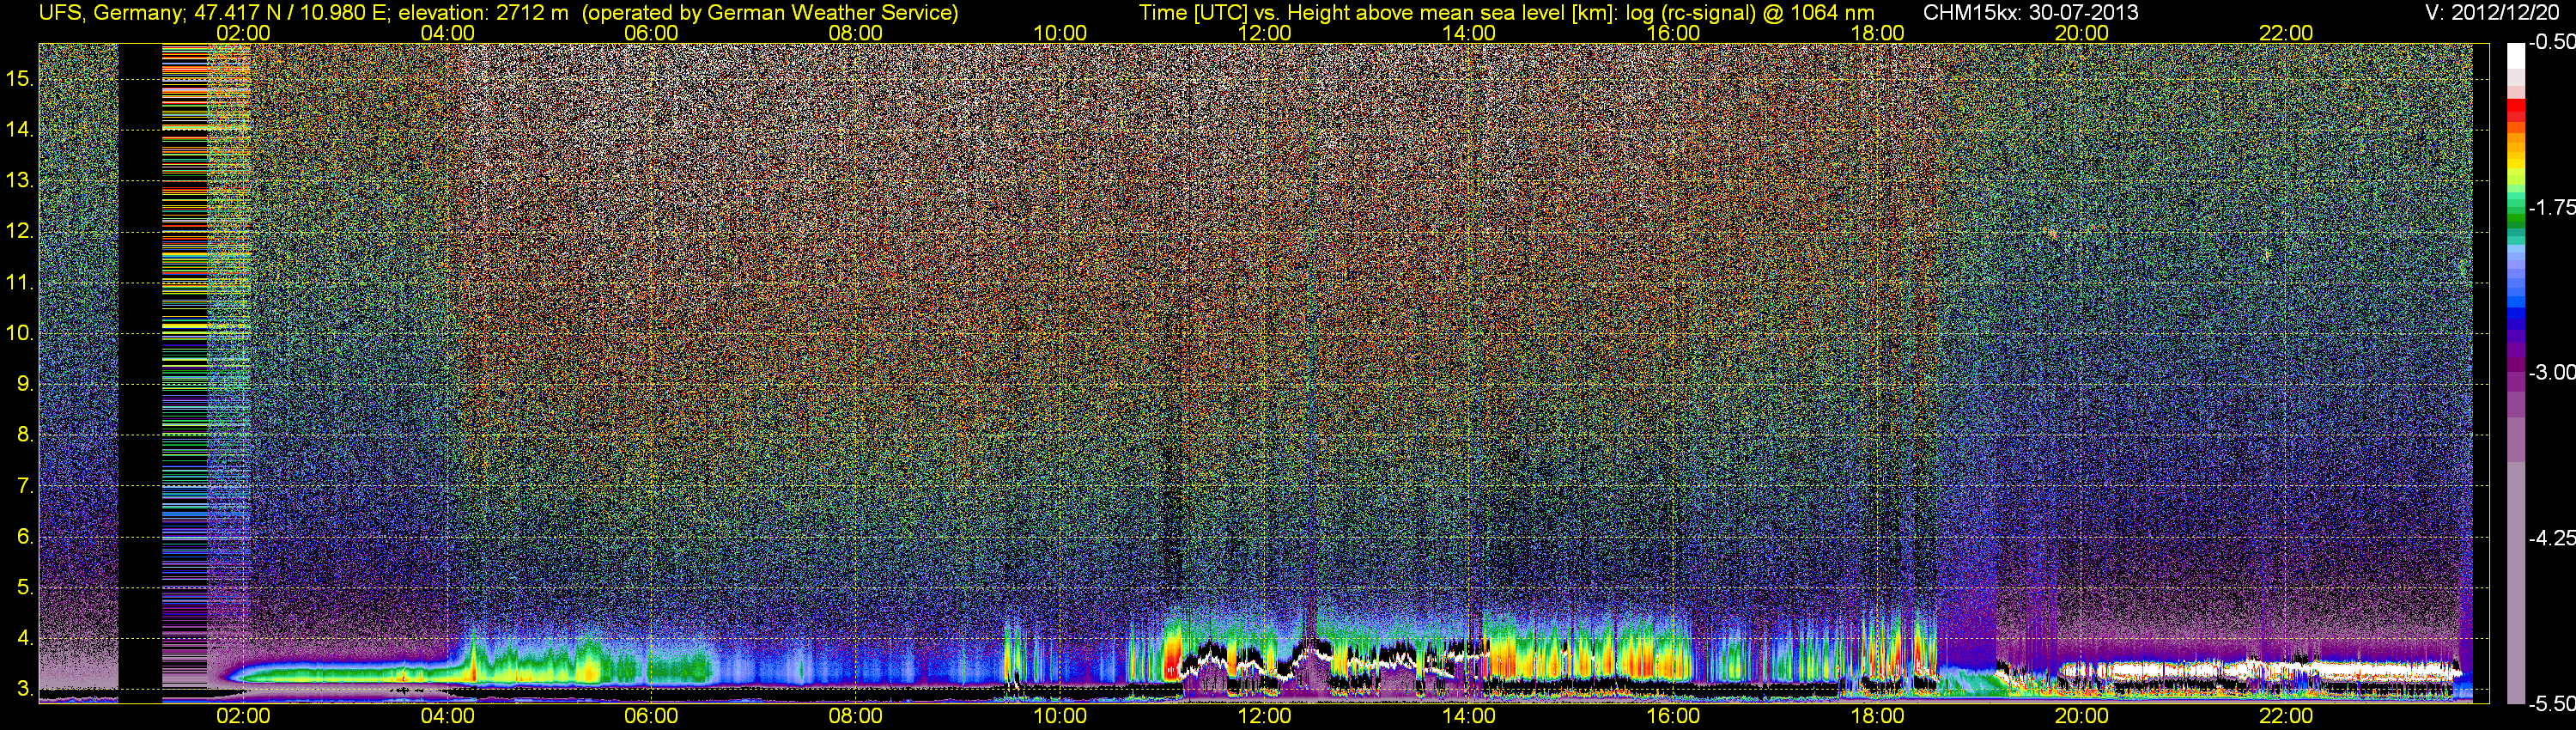Click the height axis label 11 km
The height and width of the screenshot is (730, 2576).
click(19, 282)
